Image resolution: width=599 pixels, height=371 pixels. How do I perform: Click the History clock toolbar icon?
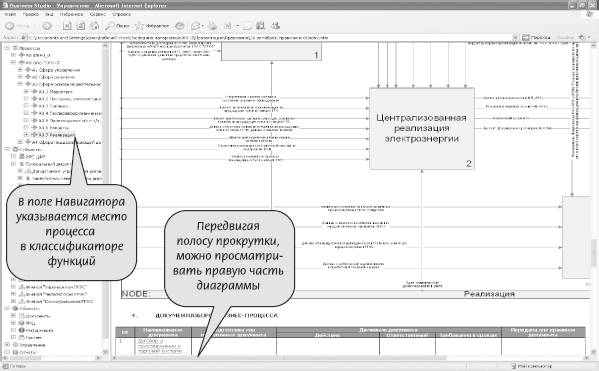180,26
